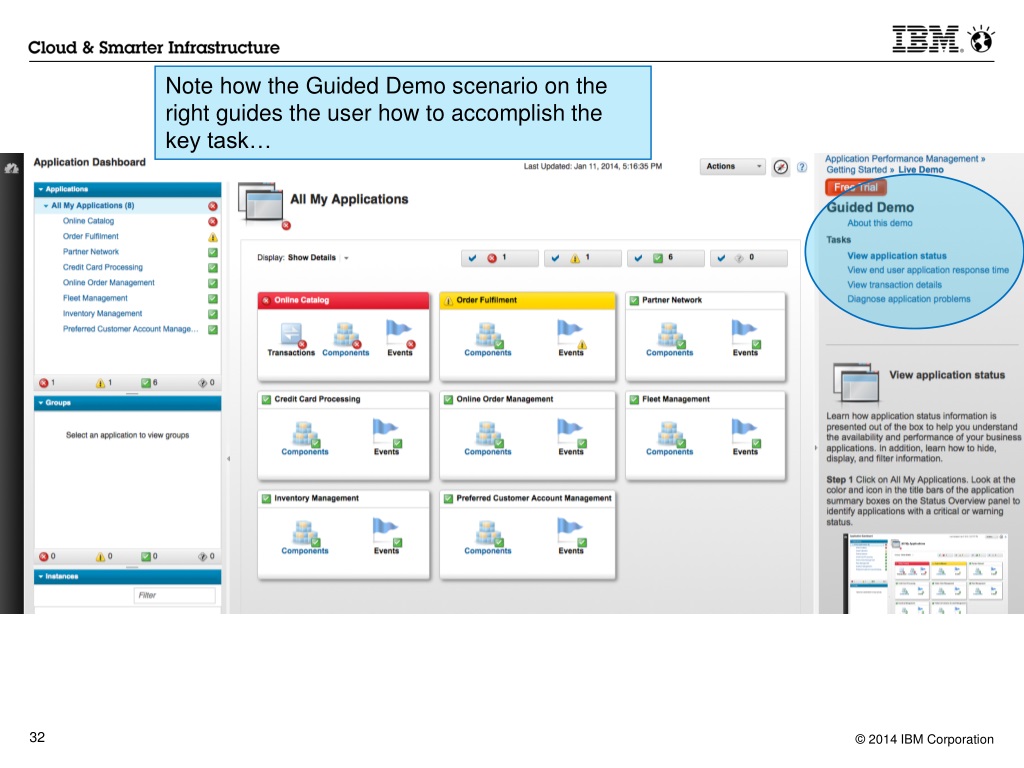This screenshot has height=768, width=1024.
Task: Open Transactions icon in Online Catalog card
Action: click(291, 334)
